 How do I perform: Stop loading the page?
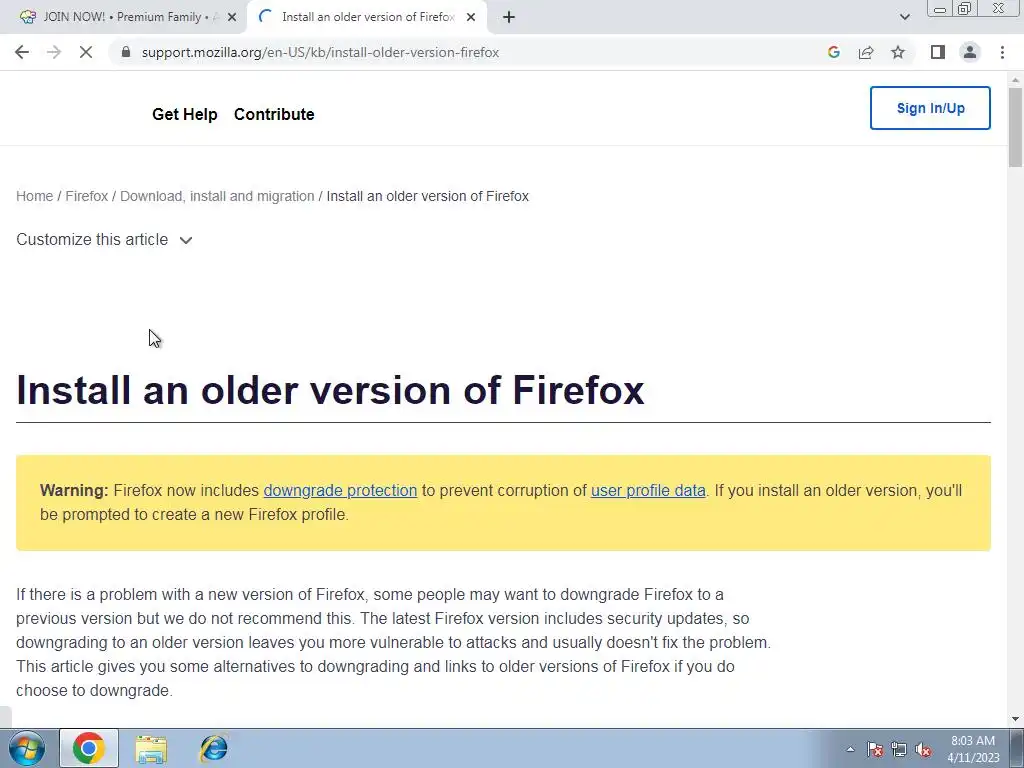[x=86, y=52]
